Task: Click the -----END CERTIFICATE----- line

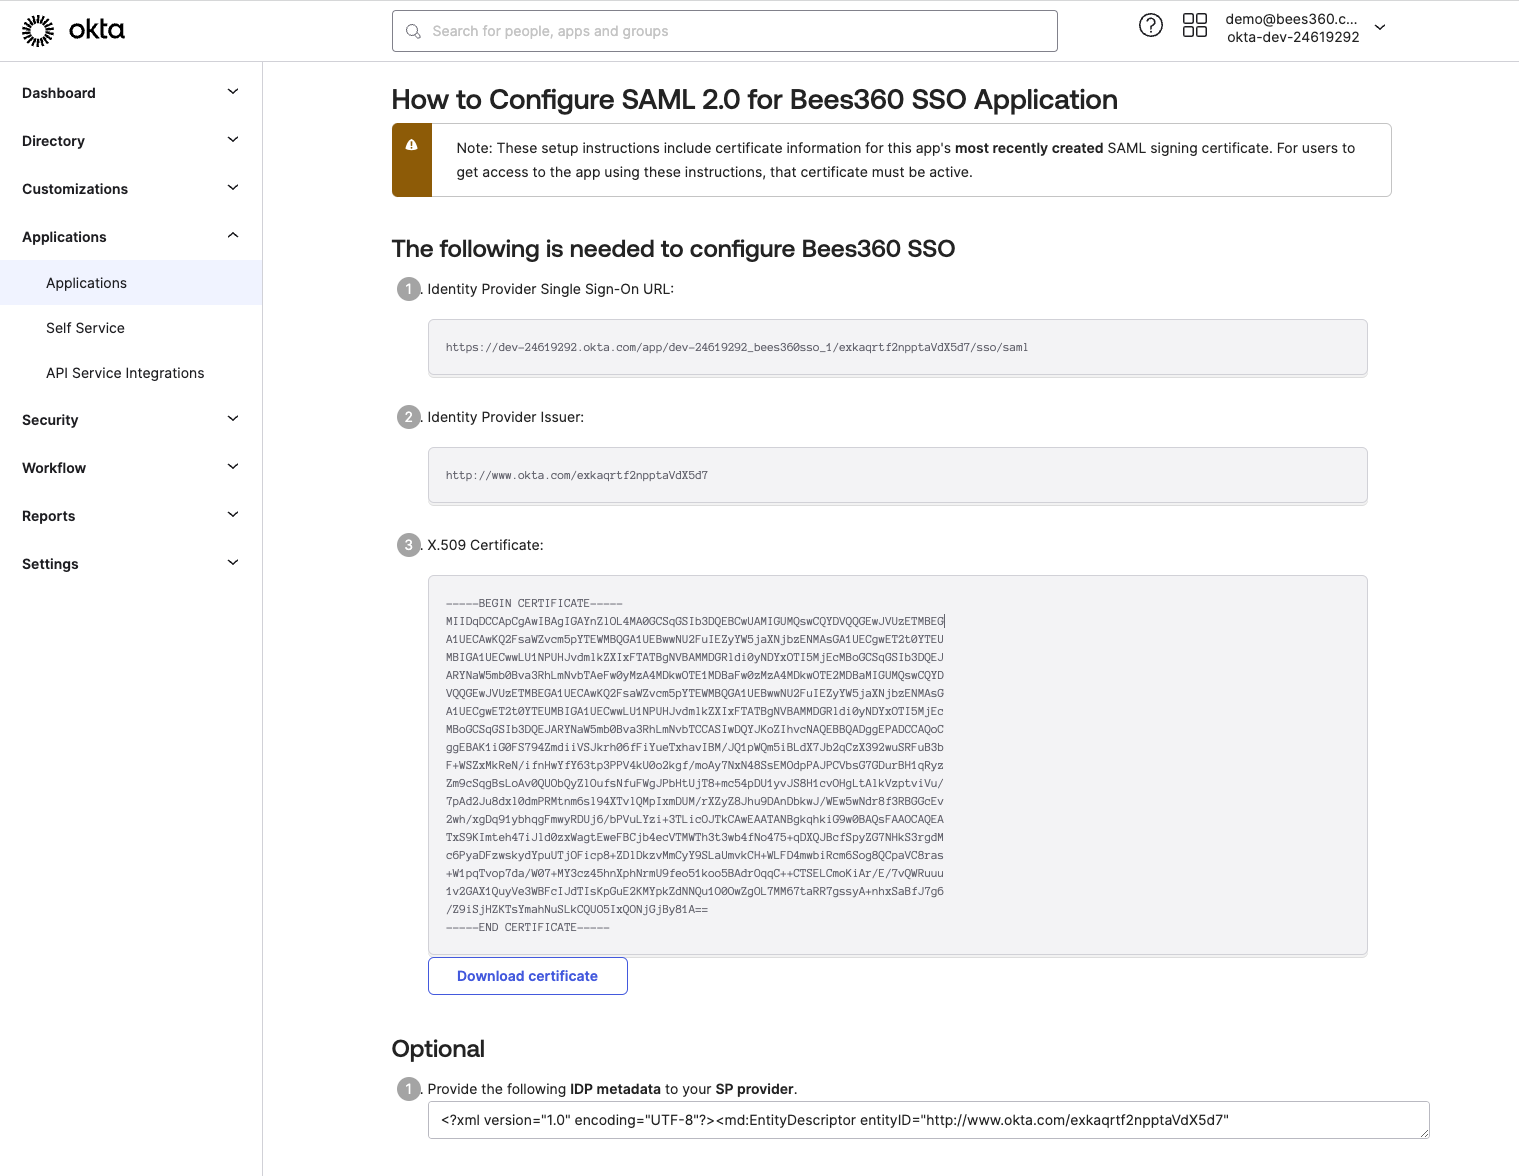Action: click(527, 928)
